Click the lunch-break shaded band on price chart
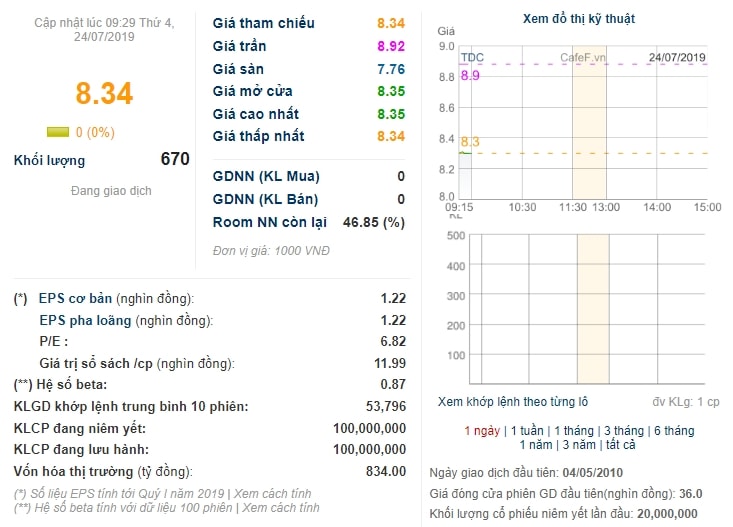The width and height of the screenshot is (733, 527). click(589, 122)
